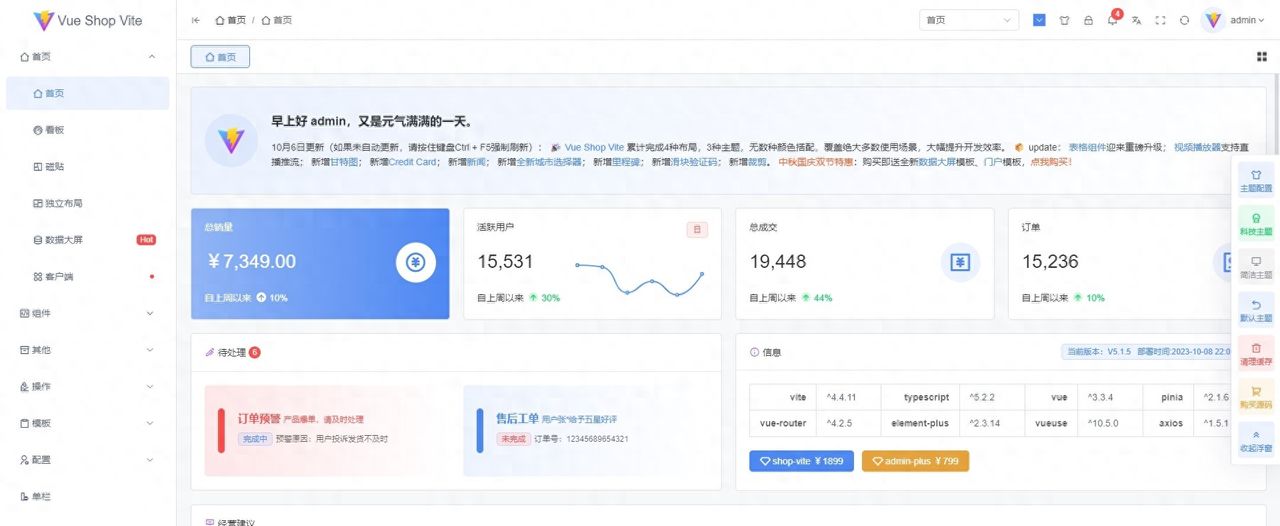The width and height of the screenshot is (1280, 526).
Task: Click the 完成中 status tag
Action: pos(255,439)
